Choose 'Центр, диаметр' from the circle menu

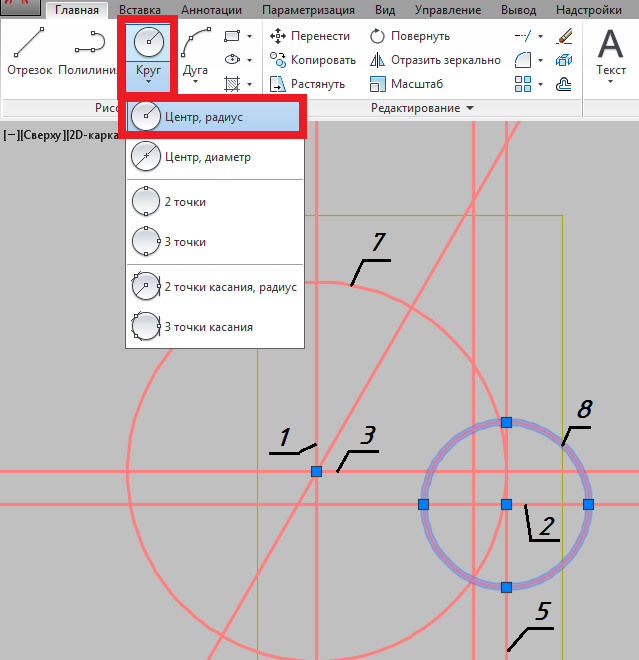coord(207,157)
